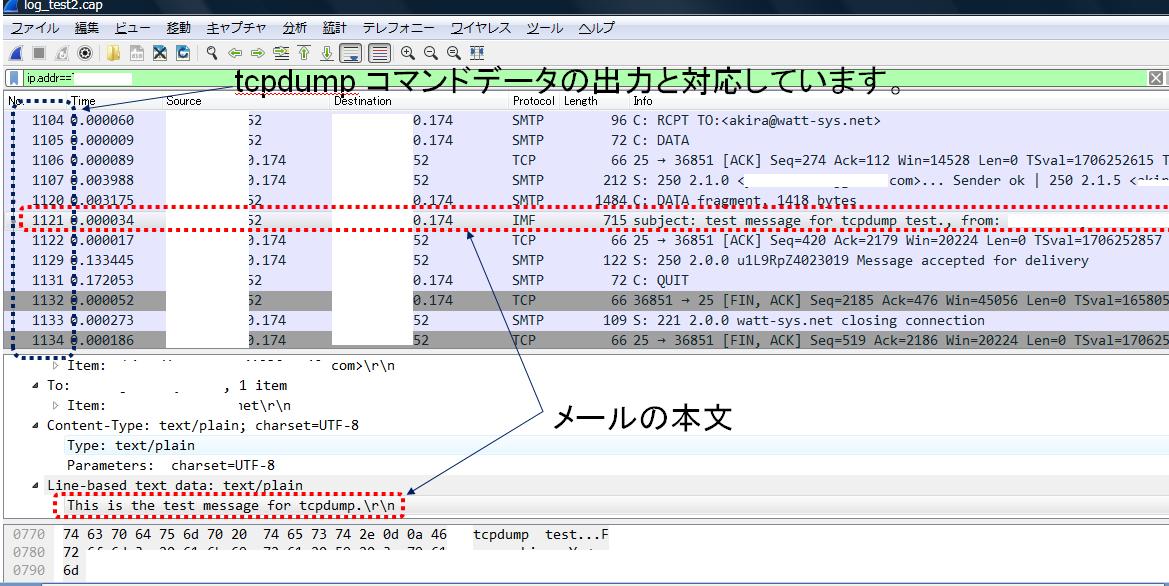
Task: Sort packets by Source column header
Action: coord(247,101)
